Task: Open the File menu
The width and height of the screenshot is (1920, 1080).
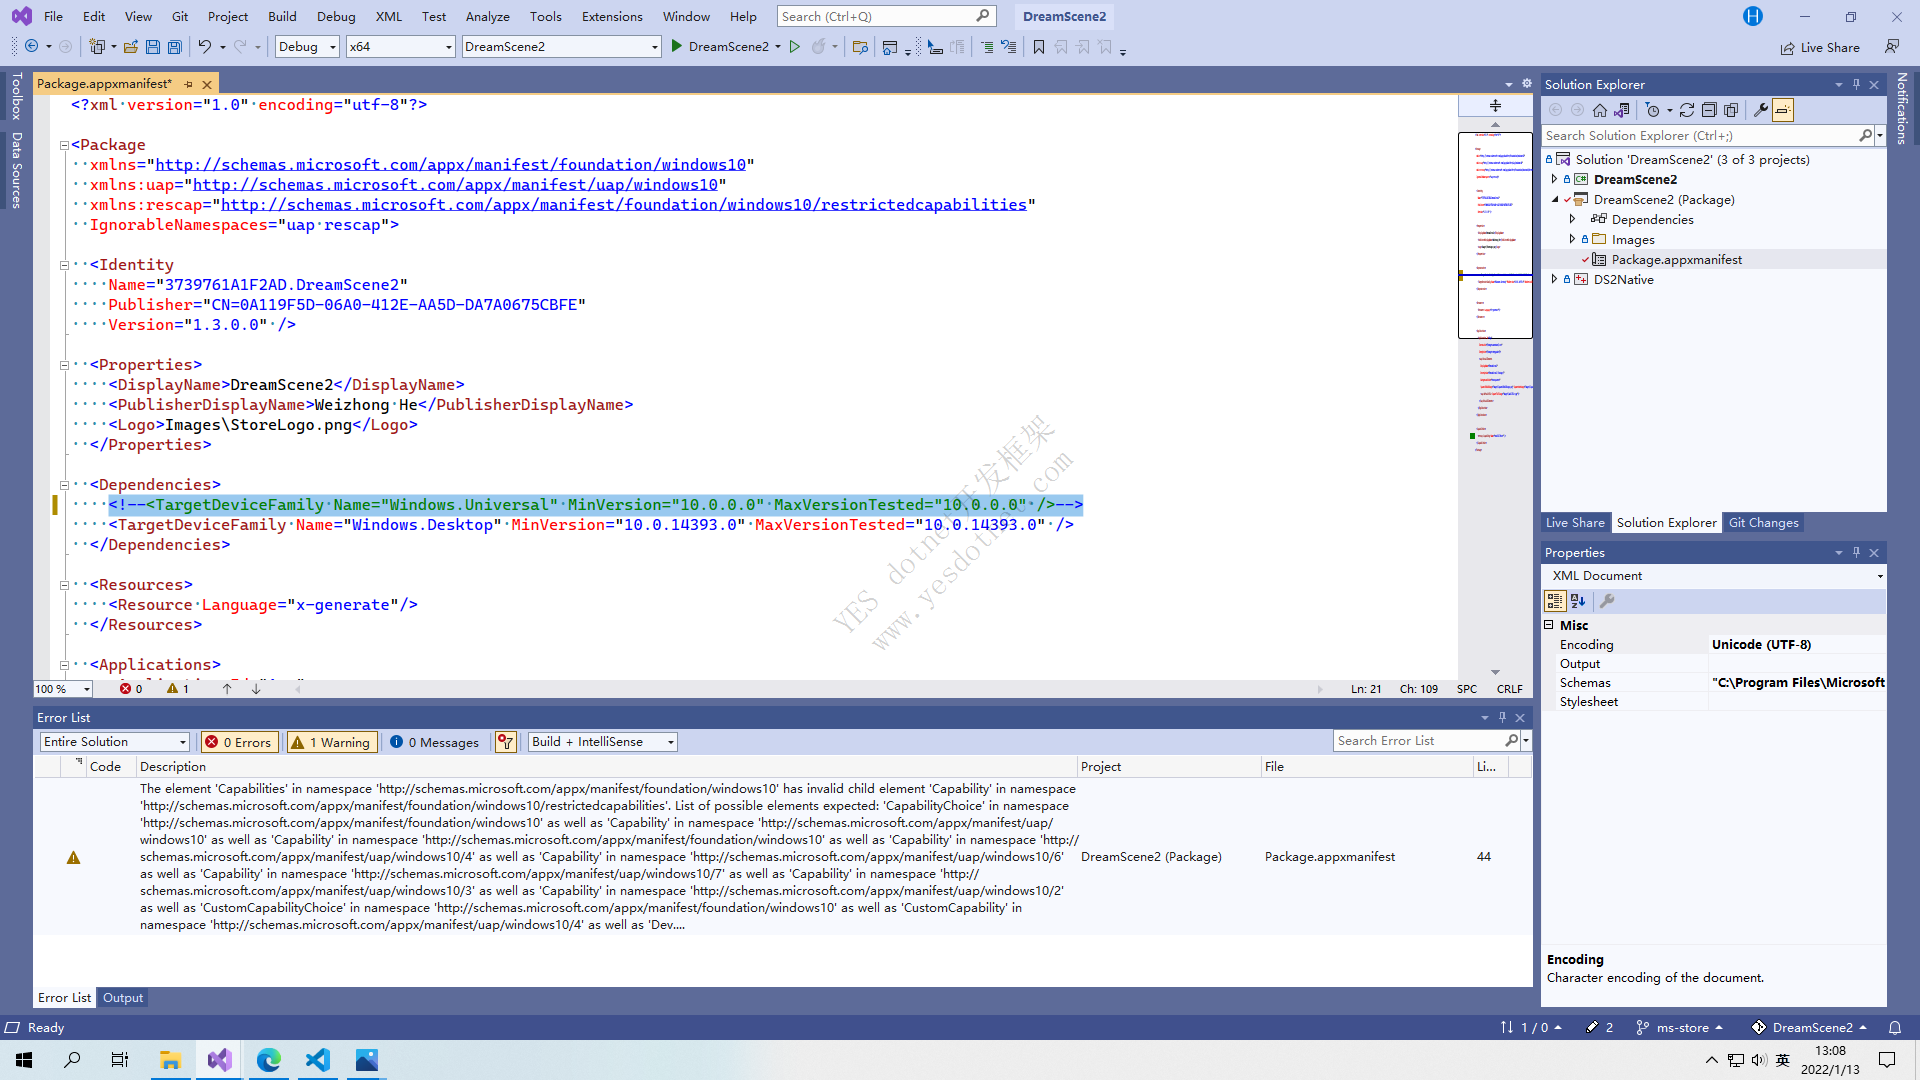Action: 54,16
